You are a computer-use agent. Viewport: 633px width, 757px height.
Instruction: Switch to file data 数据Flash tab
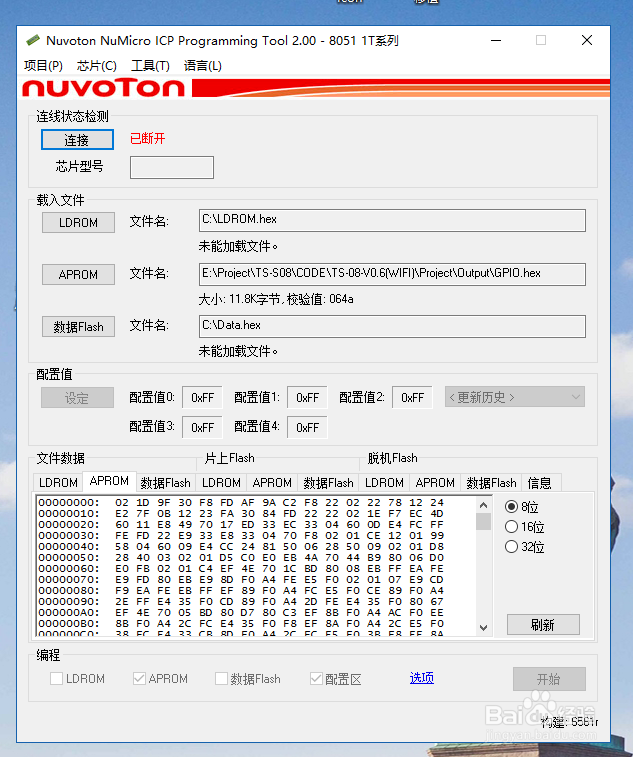click(x=166, y=483)
